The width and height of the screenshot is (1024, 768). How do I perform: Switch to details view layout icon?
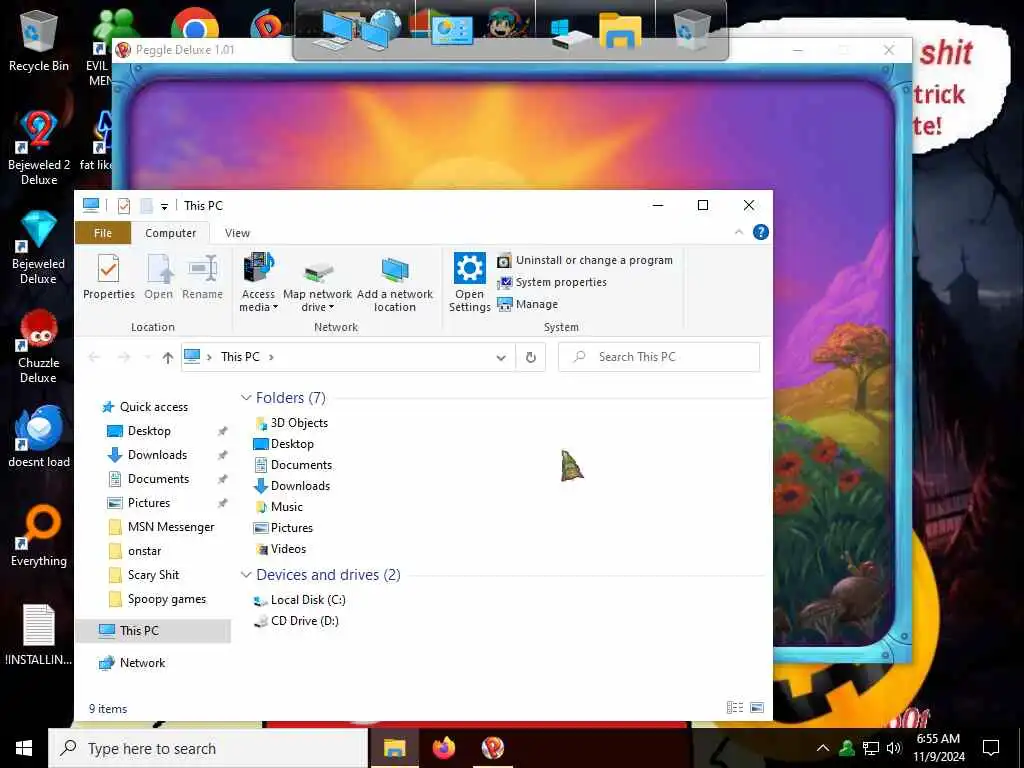735,707
